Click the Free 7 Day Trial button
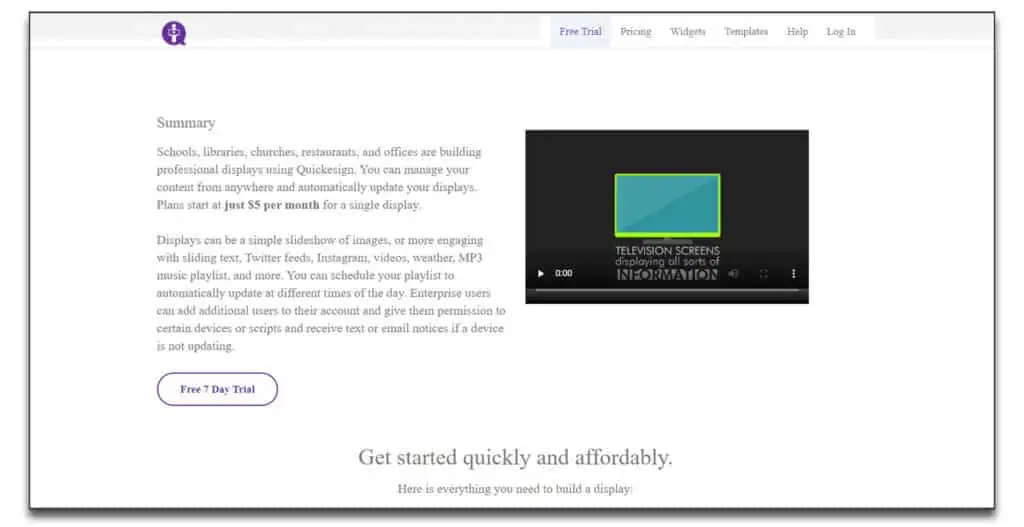The image size is (1024, 527). click(x=217, y=389)
